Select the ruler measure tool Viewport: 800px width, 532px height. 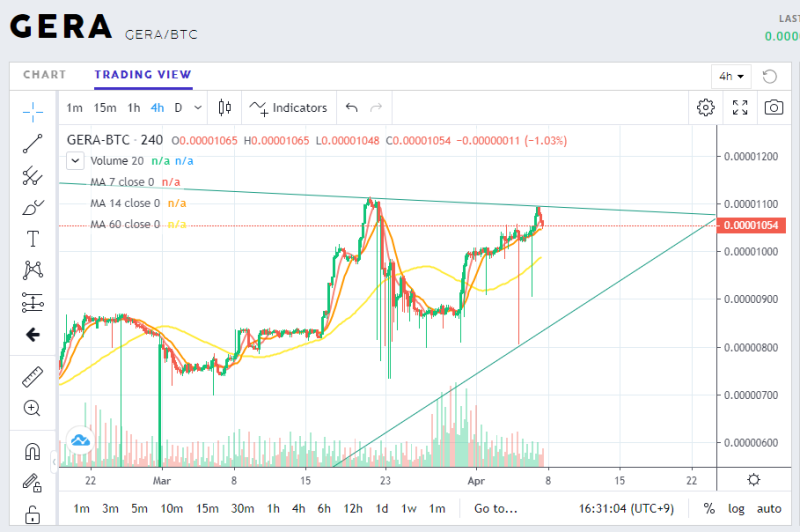(x=33, y=377)
